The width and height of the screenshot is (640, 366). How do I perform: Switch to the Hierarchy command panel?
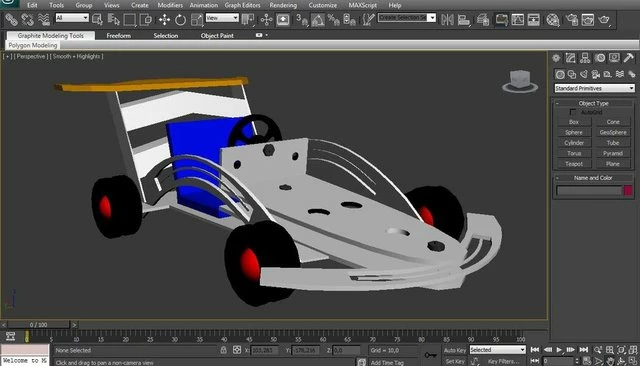point(585,58)
